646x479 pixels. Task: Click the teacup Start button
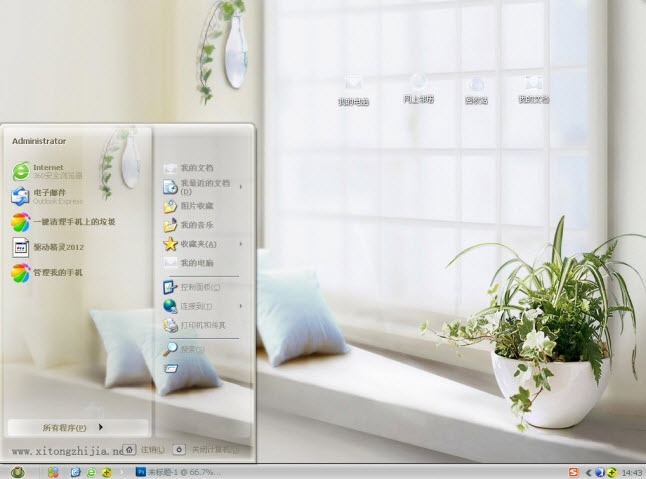[x=17, y=472]
